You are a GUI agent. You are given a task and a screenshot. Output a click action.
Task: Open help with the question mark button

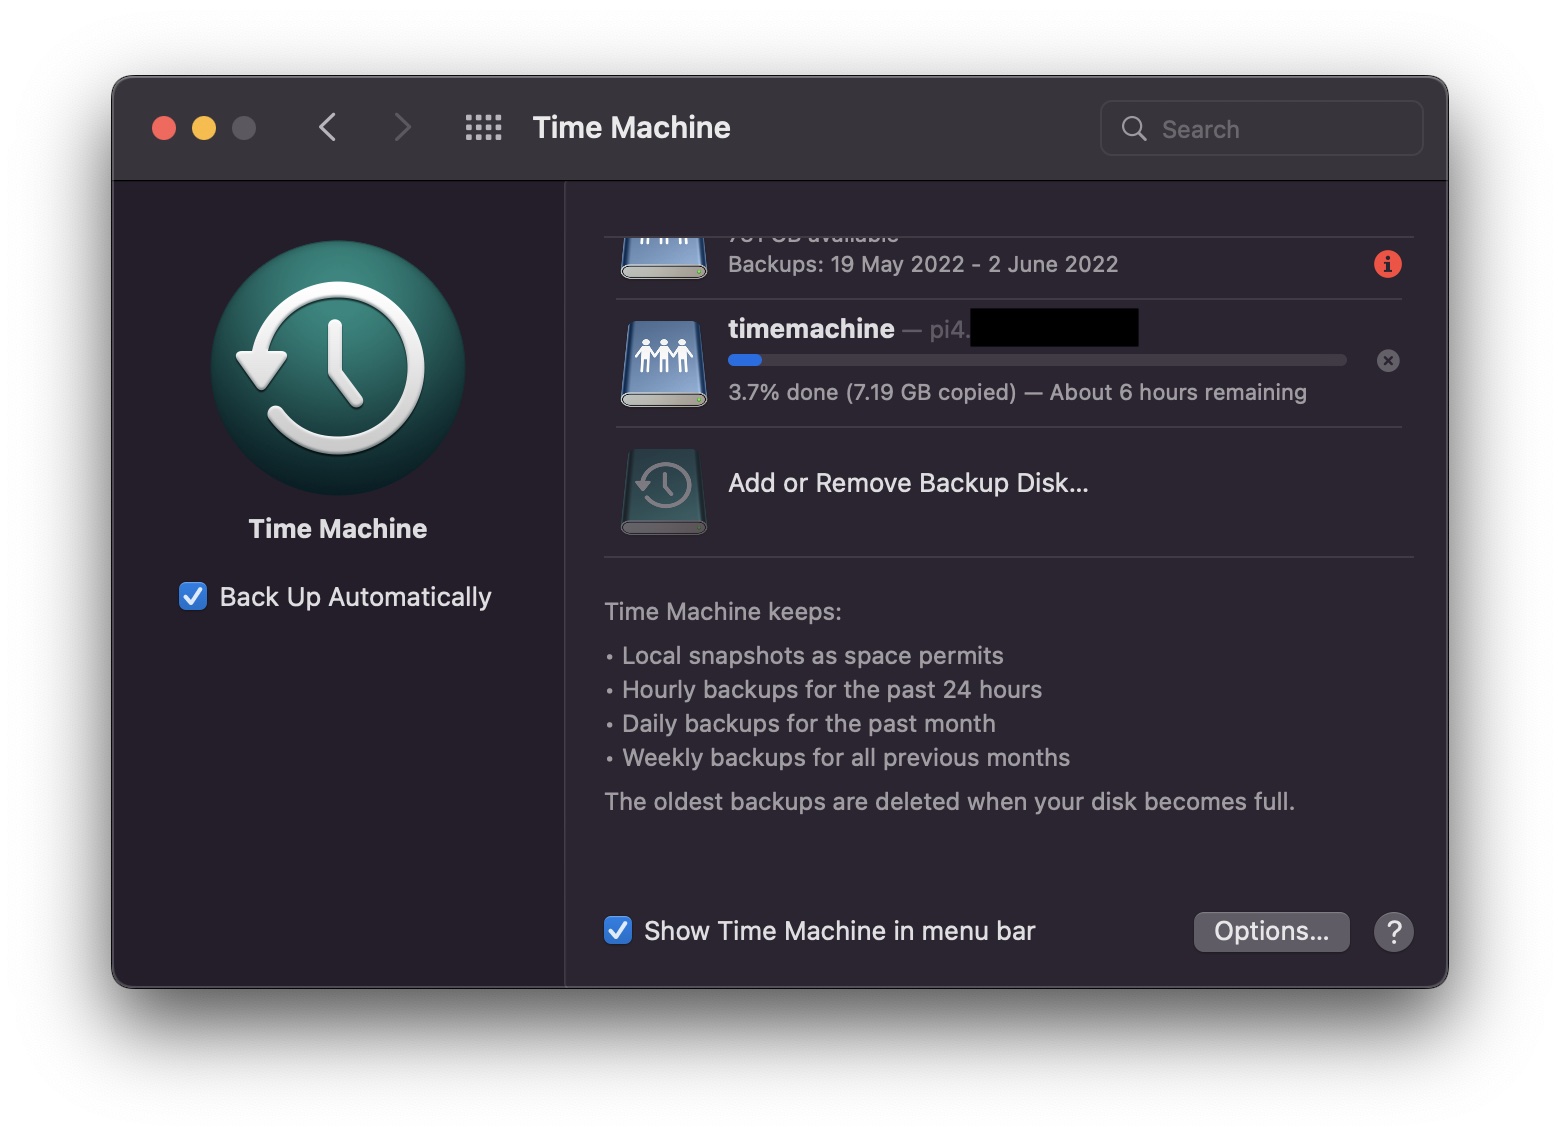(1393, 932)
